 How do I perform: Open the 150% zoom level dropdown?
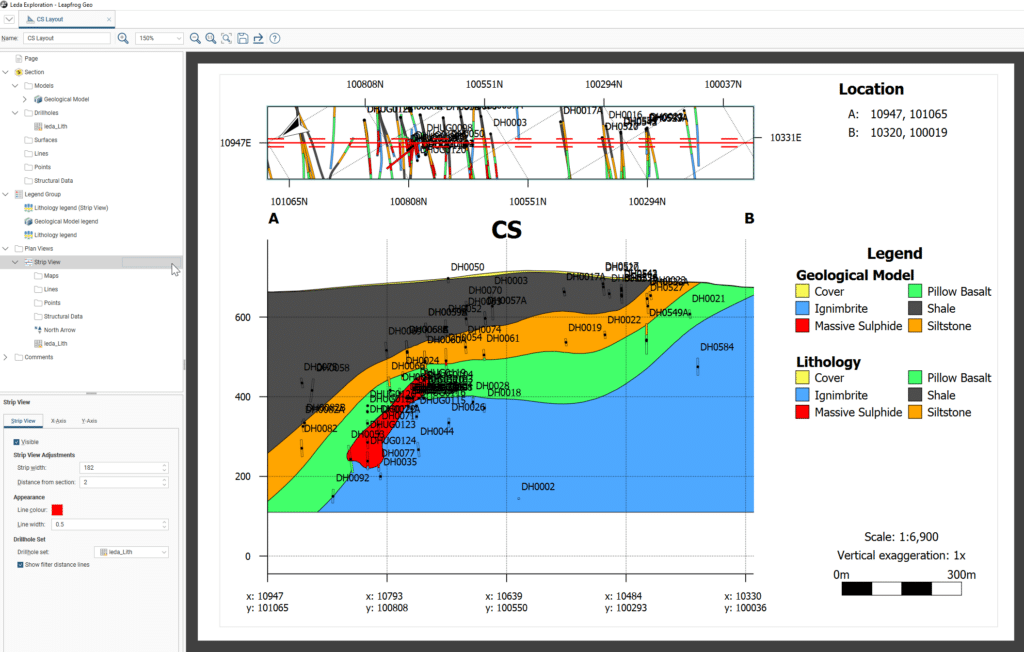point(159,38)
